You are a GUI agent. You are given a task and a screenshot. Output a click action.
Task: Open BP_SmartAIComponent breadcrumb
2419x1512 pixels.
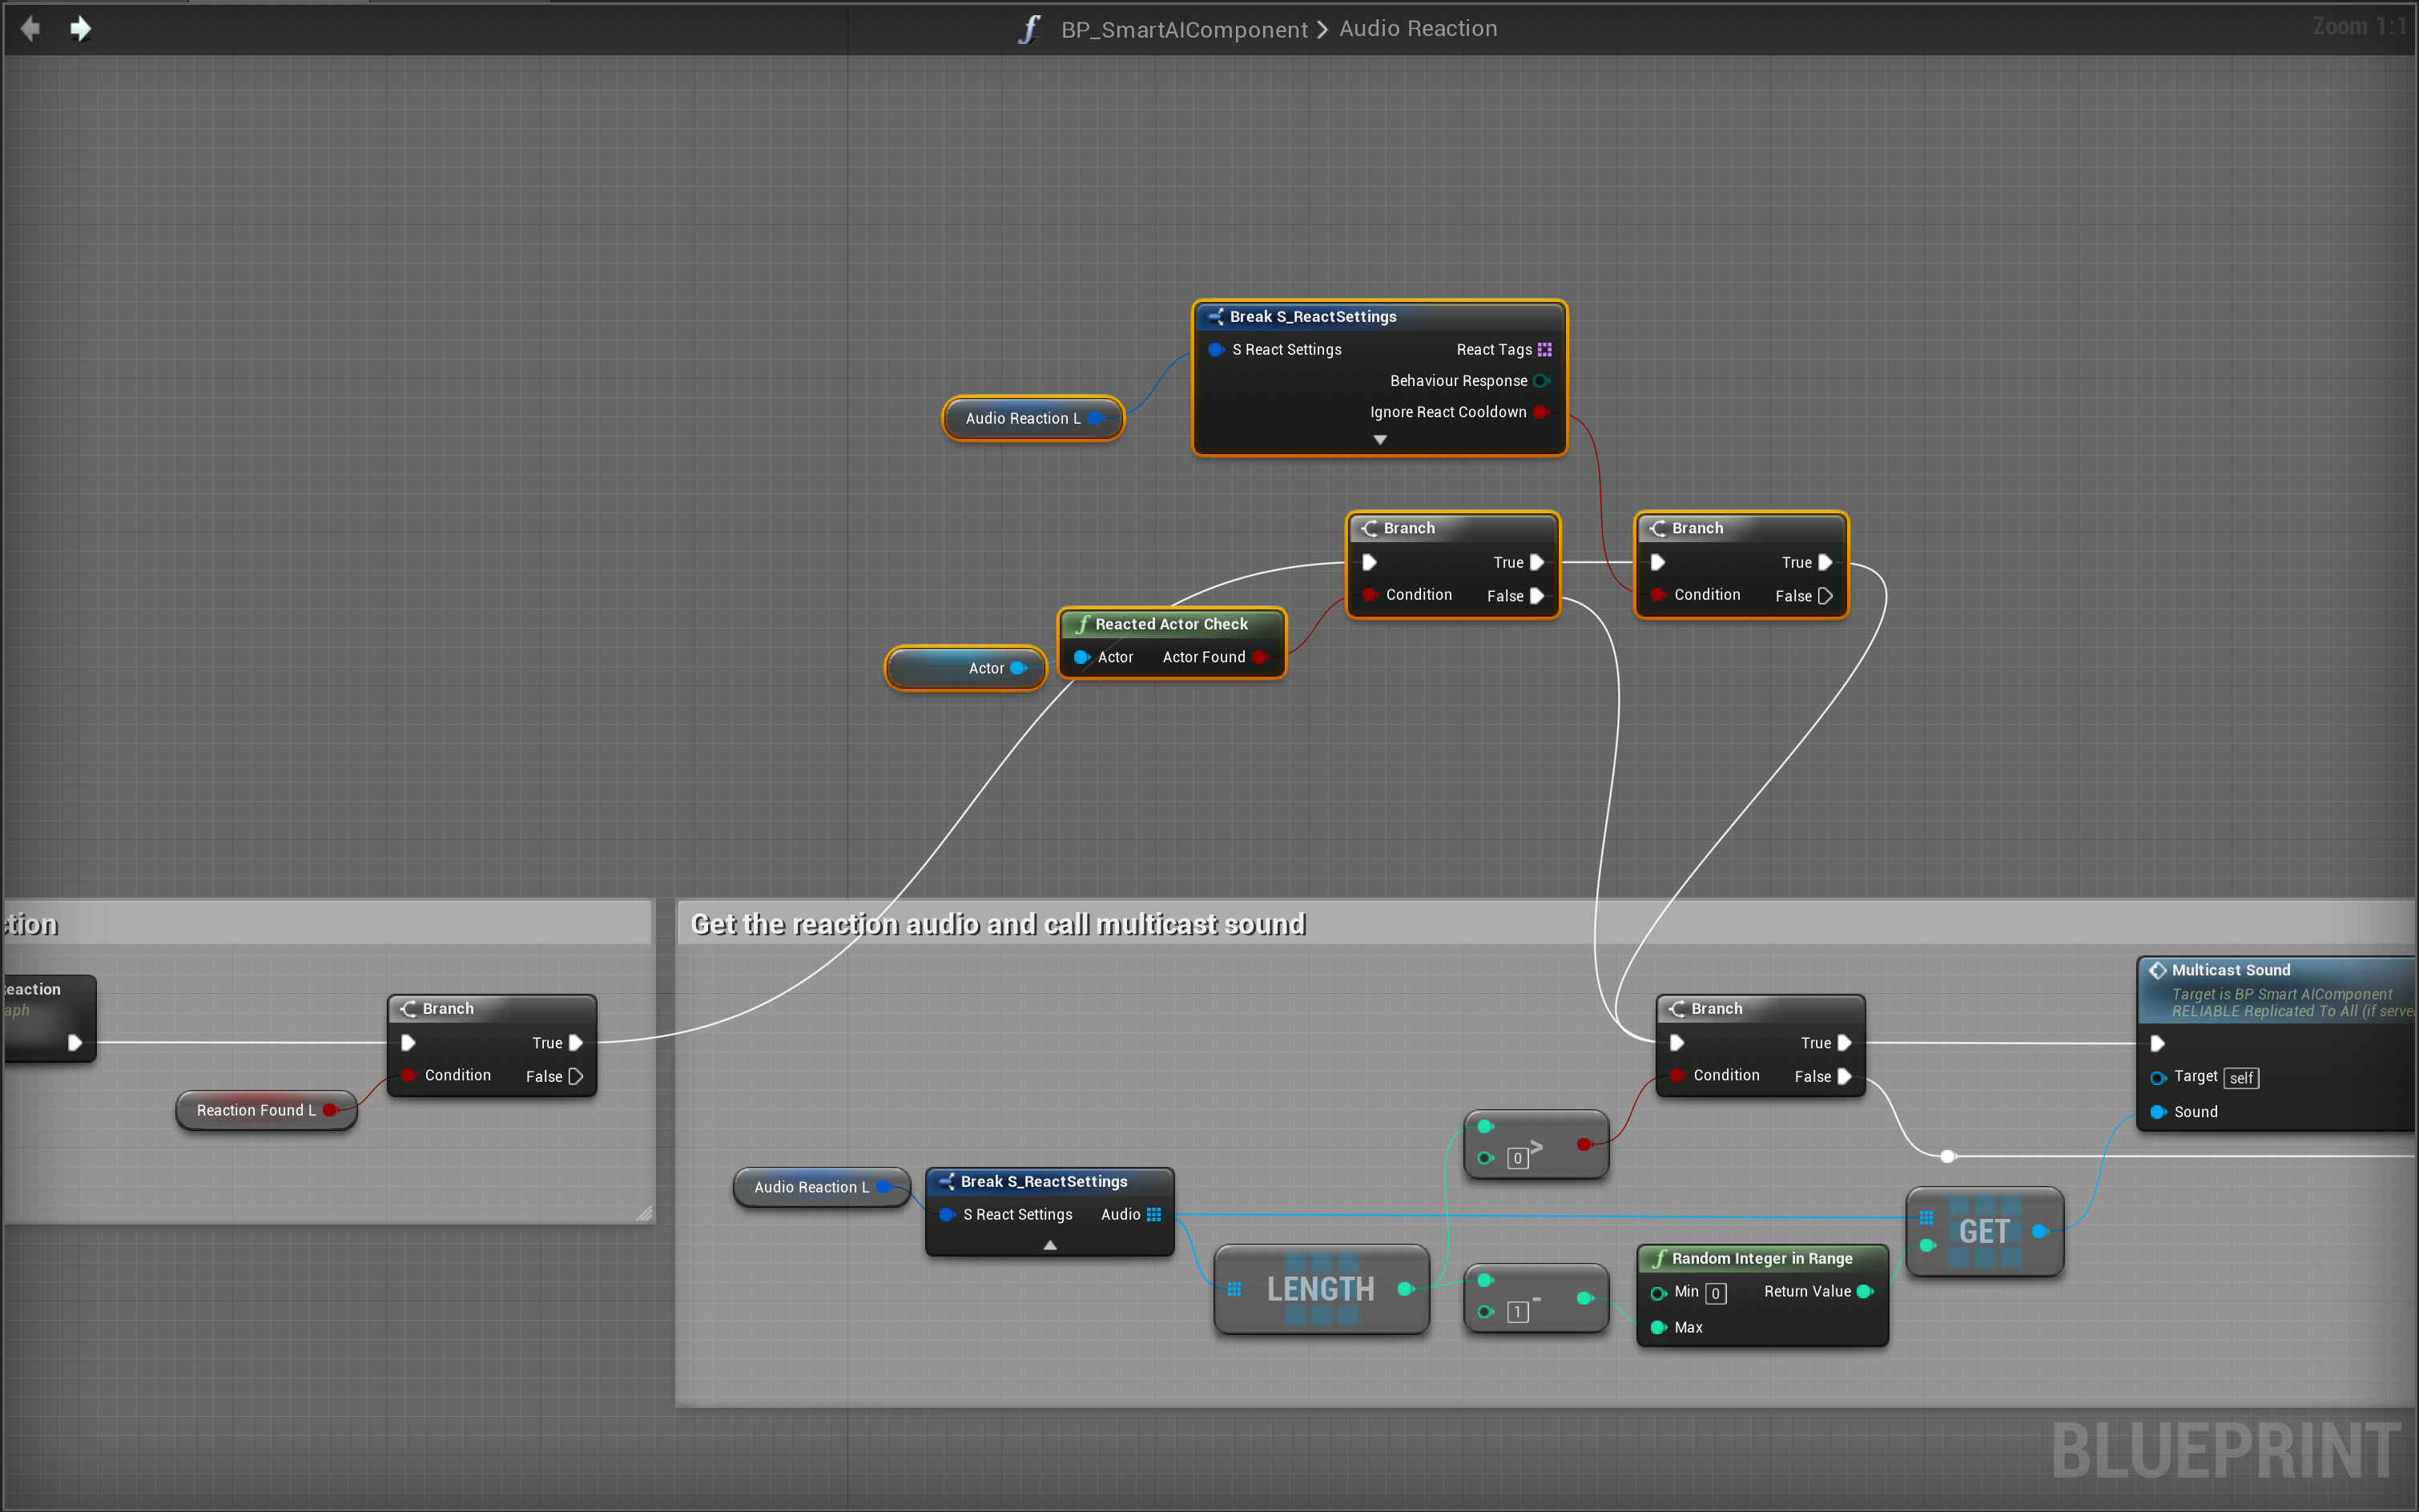[1184, 30]
